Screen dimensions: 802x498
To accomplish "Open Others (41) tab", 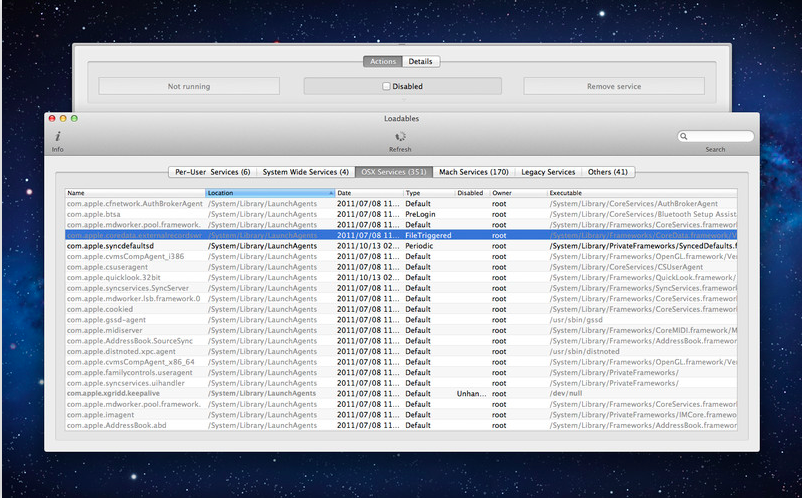I will tap(608, 172).
